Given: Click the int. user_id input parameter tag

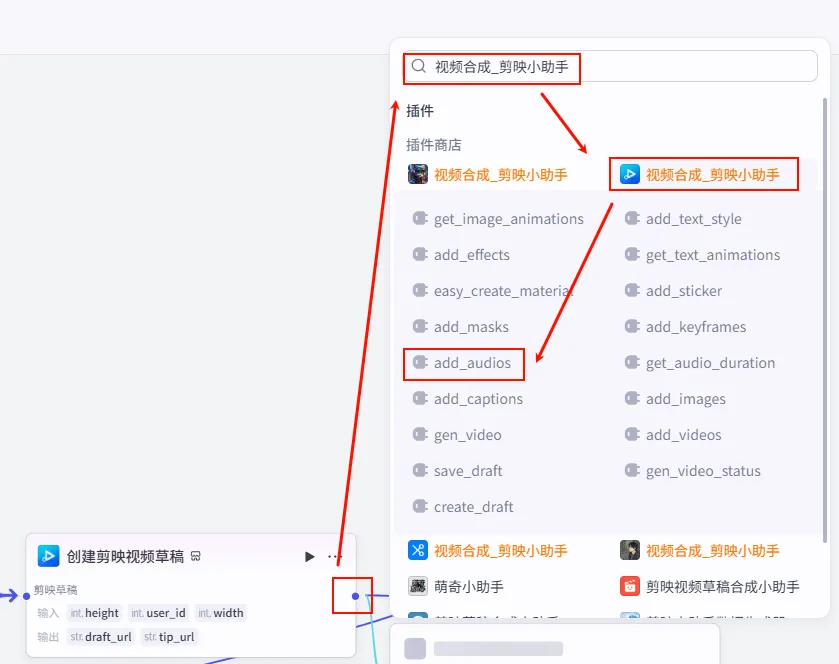Looking at the screenshot, I should pyautogui.click(x=158, y=613).
